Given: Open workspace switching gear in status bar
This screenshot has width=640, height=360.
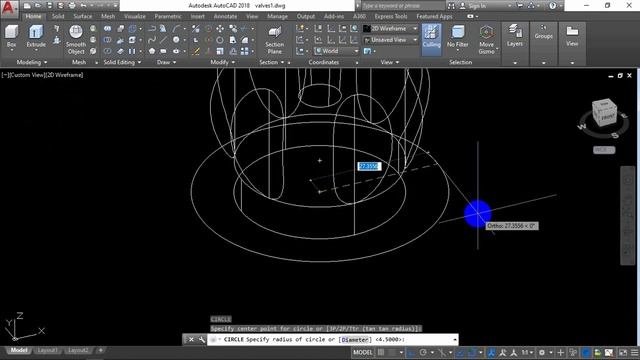Looking at the screenshot, I should (x=542, y=352).
